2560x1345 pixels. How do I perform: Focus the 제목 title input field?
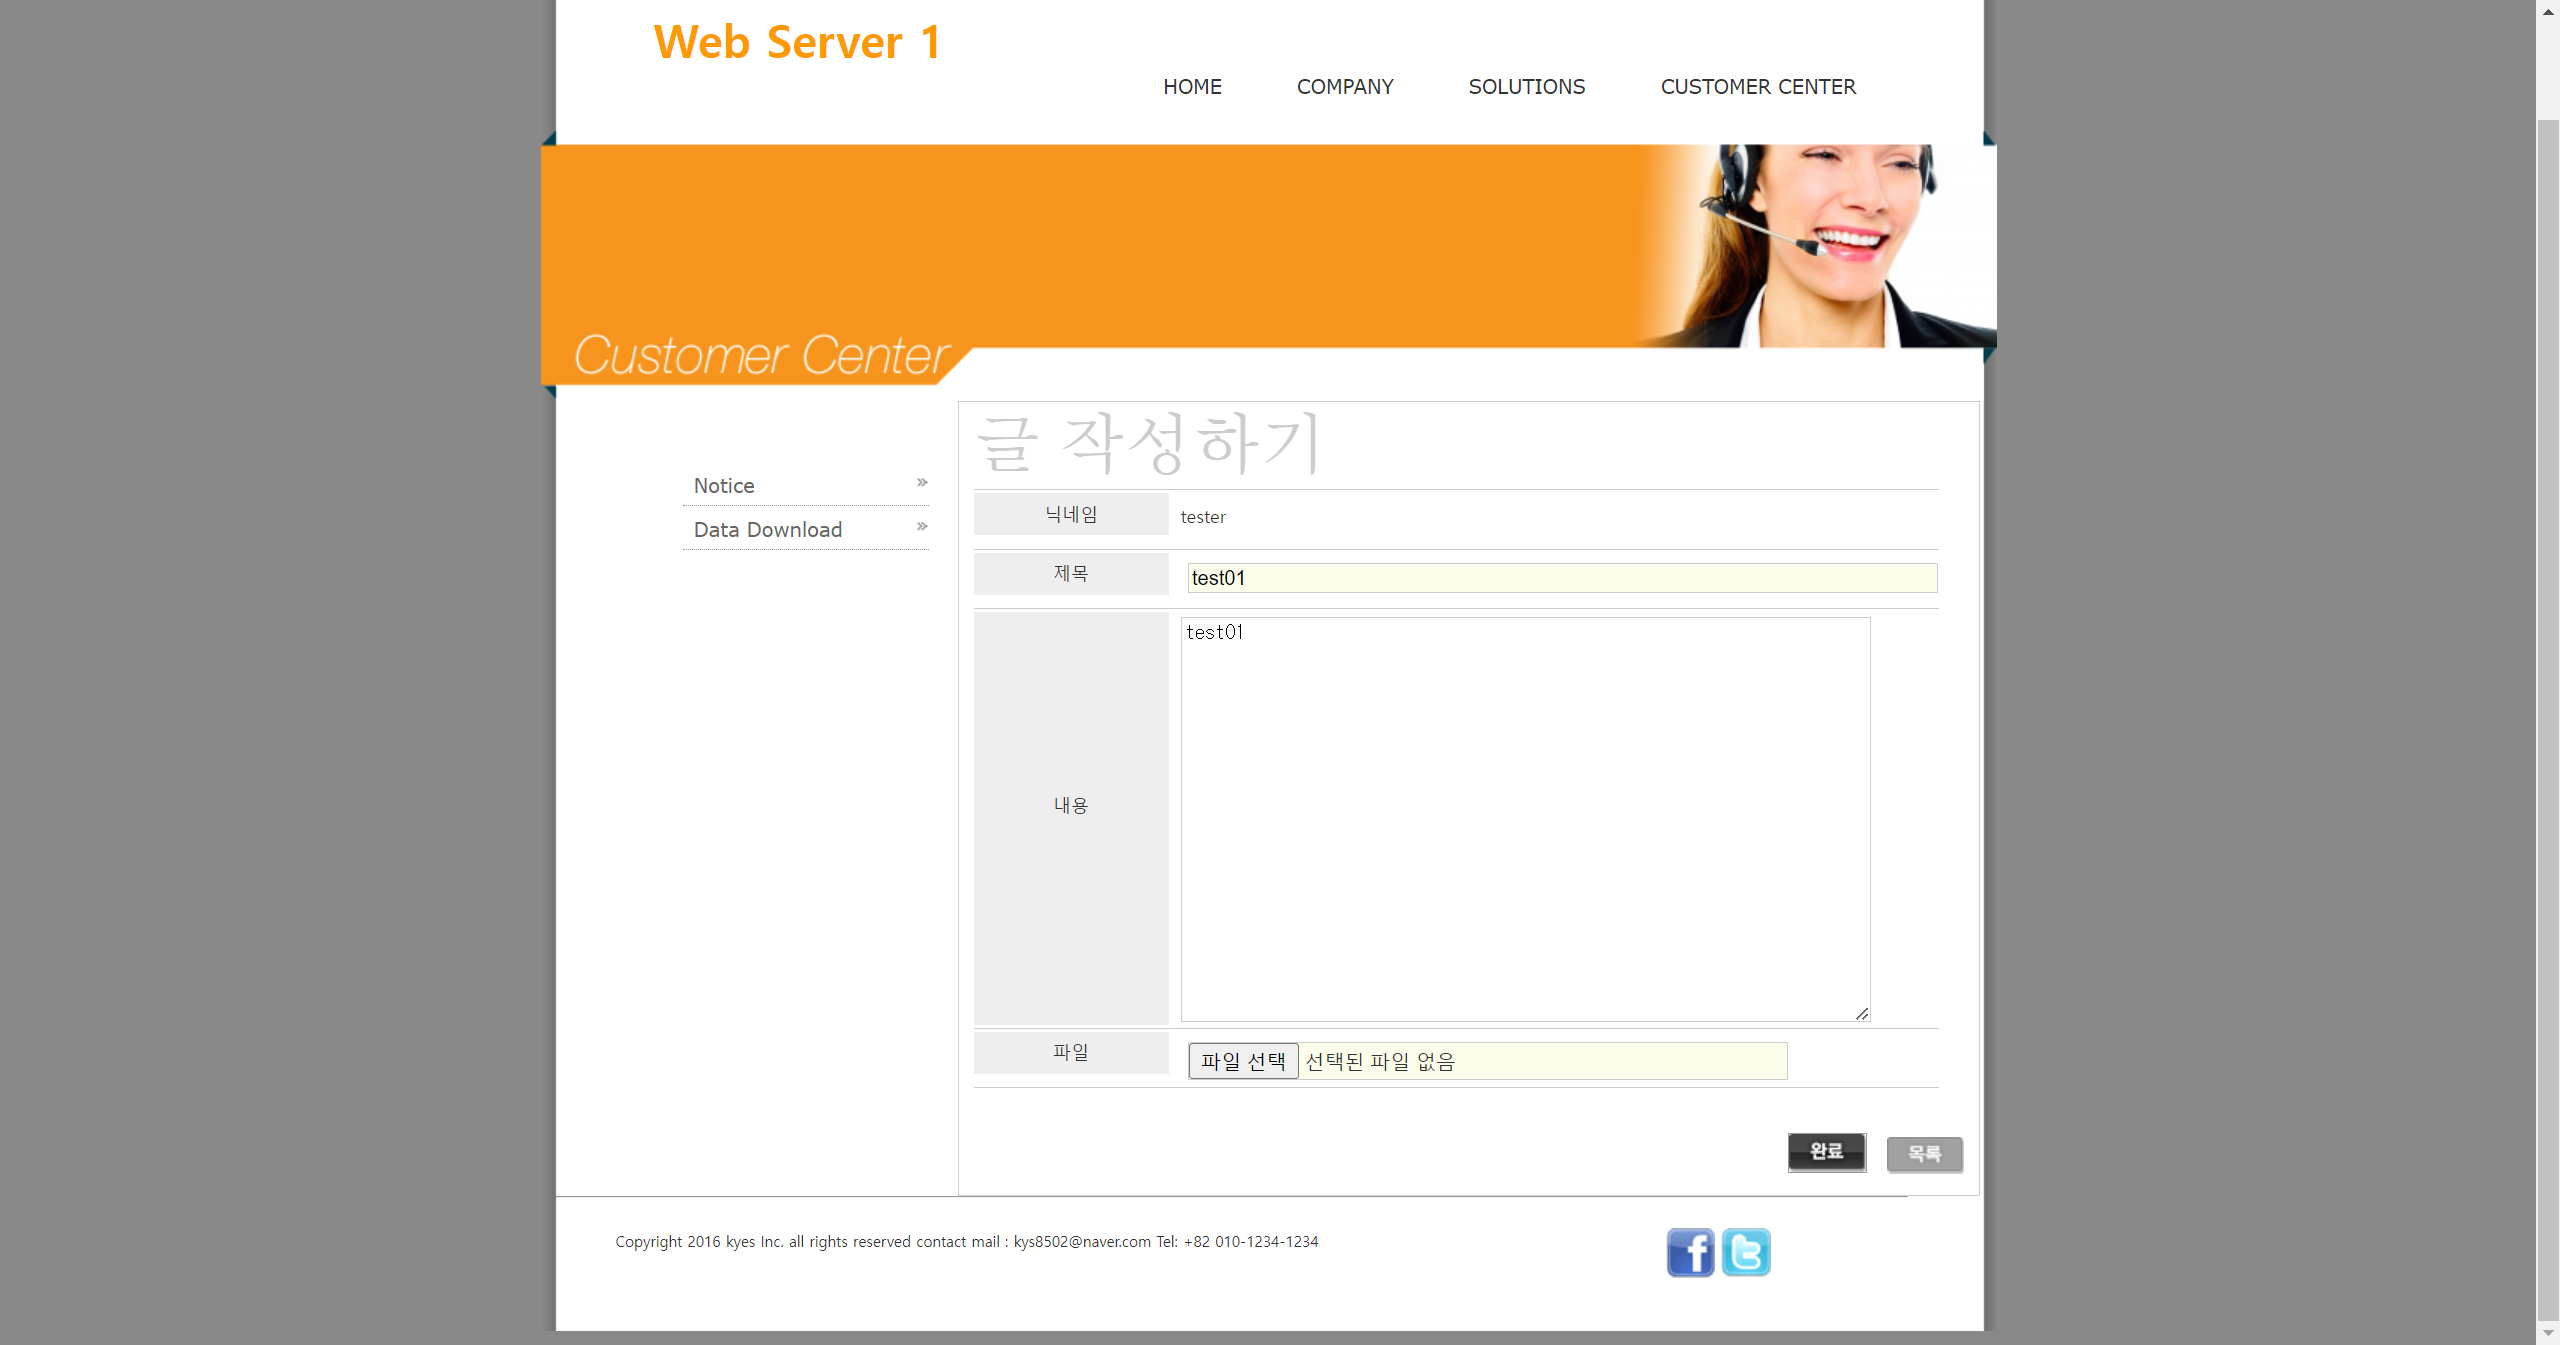pyautogui.click(x=1561, y=578)
